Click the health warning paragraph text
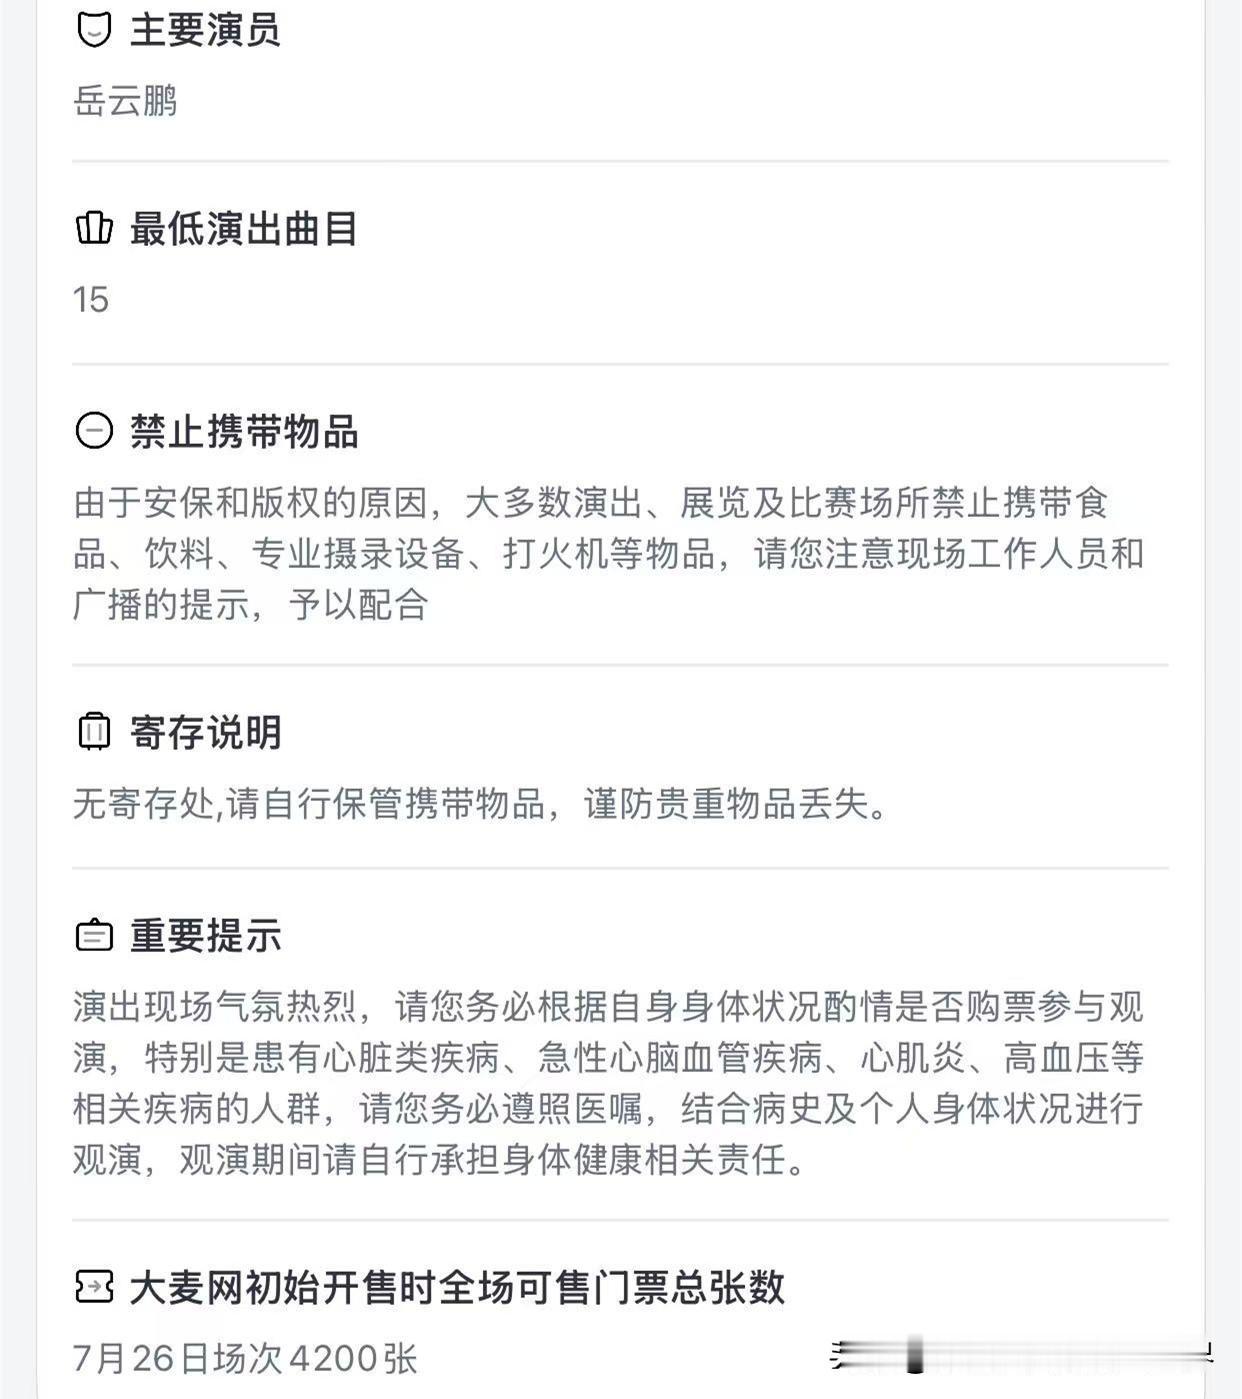1242x1399 pixels. [609, 1083]
